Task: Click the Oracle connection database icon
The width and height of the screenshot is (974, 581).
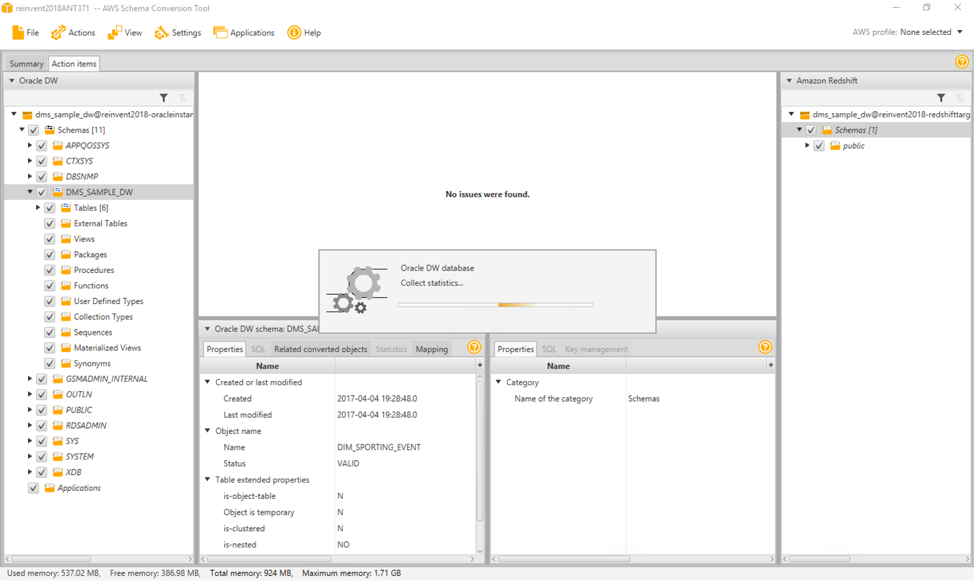Action: click(27, 114)
